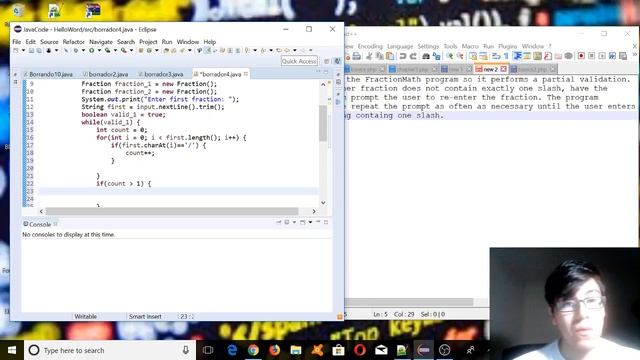Click the Open Type icon in Eclipse toolbar
This screenshot has height=360, width=640.
(x=166, y=50)
